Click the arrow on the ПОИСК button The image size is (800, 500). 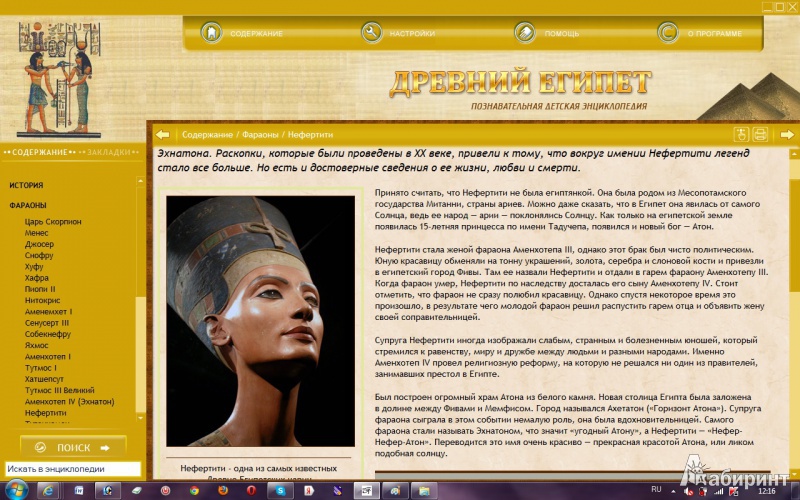(105, 448)
